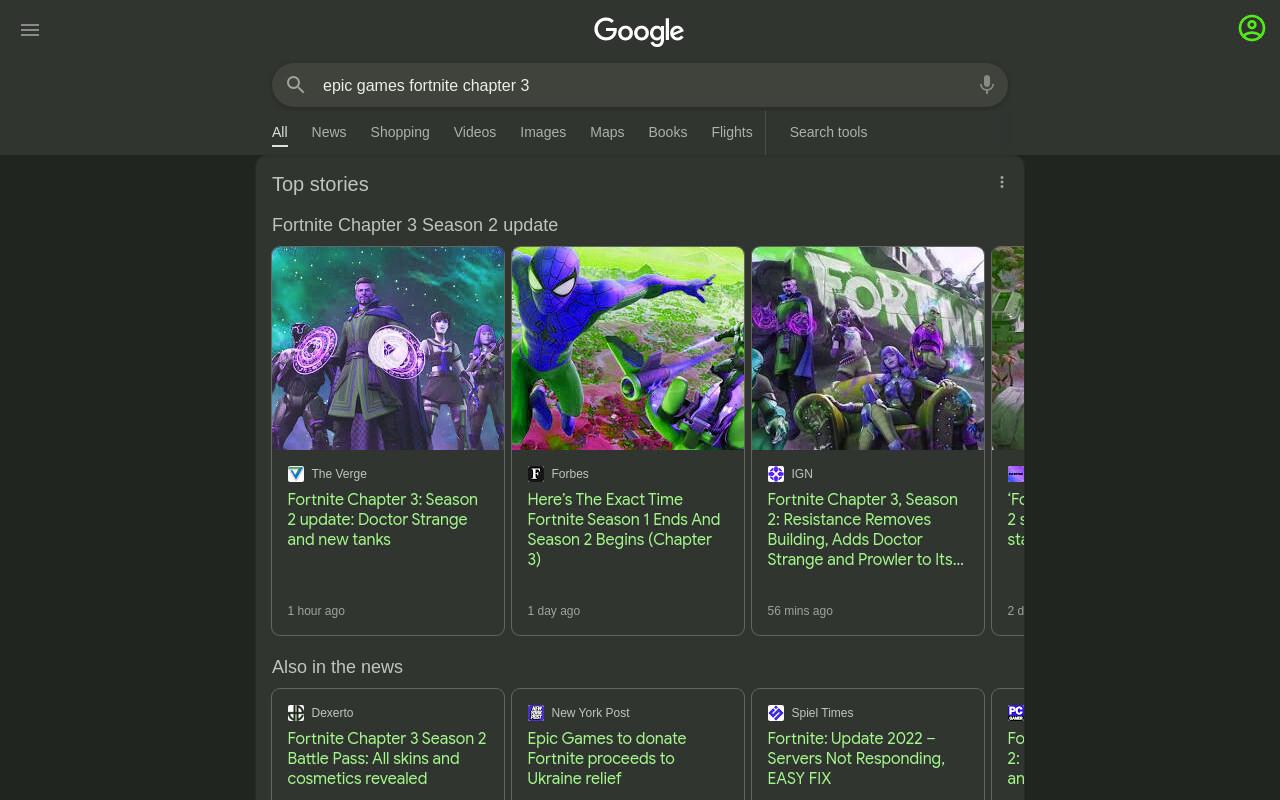This screenshot has width=1280, height=800.
Task: Click the 'Also in the news' heading
Action: tap(337, 667)
